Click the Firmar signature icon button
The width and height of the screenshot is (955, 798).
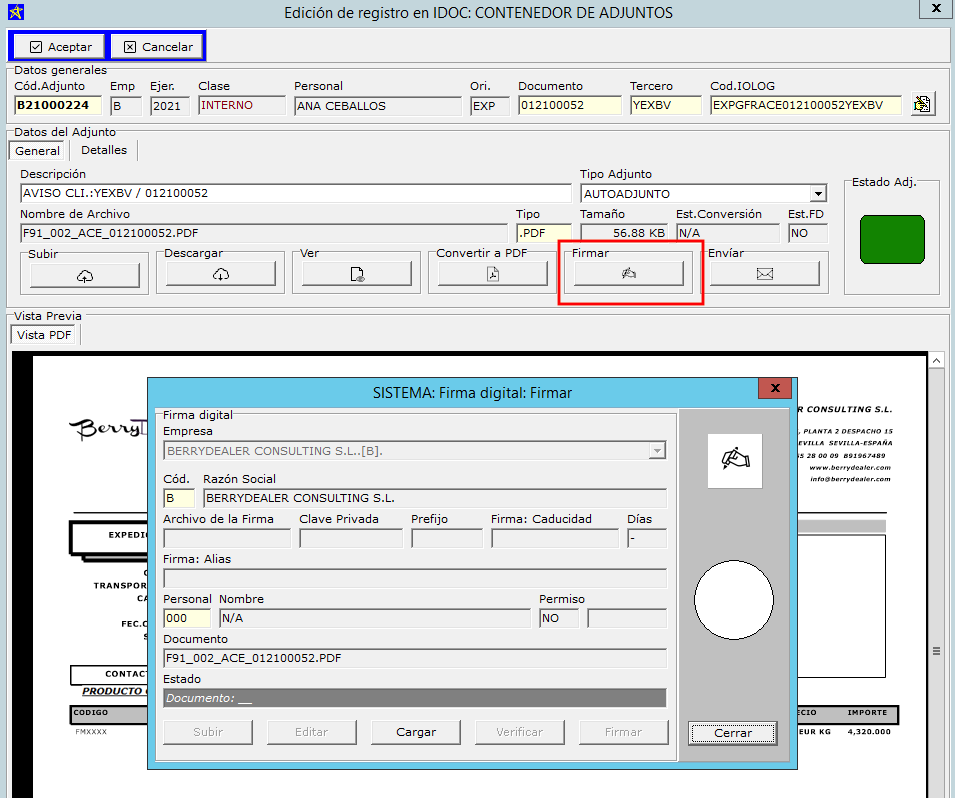(628, 274)
